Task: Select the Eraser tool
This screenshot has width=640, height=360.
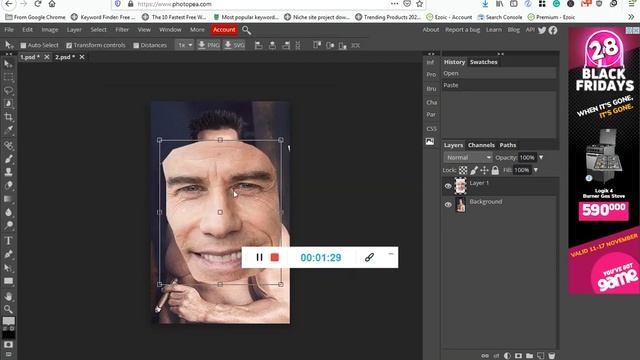Action: [8, 185]
